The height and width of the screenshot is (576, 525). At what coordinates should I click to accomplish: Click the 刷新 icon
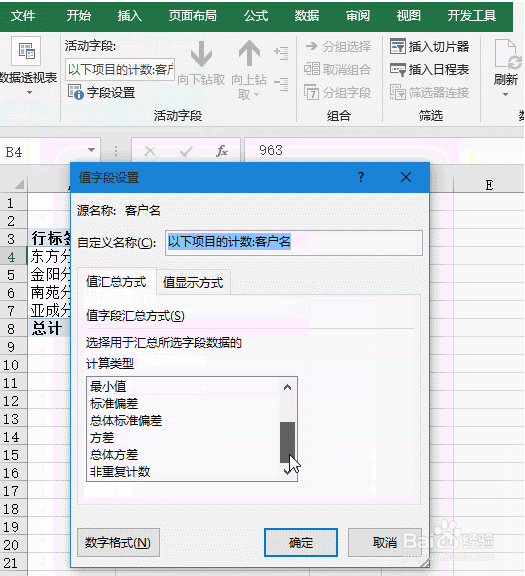(508, 54)
